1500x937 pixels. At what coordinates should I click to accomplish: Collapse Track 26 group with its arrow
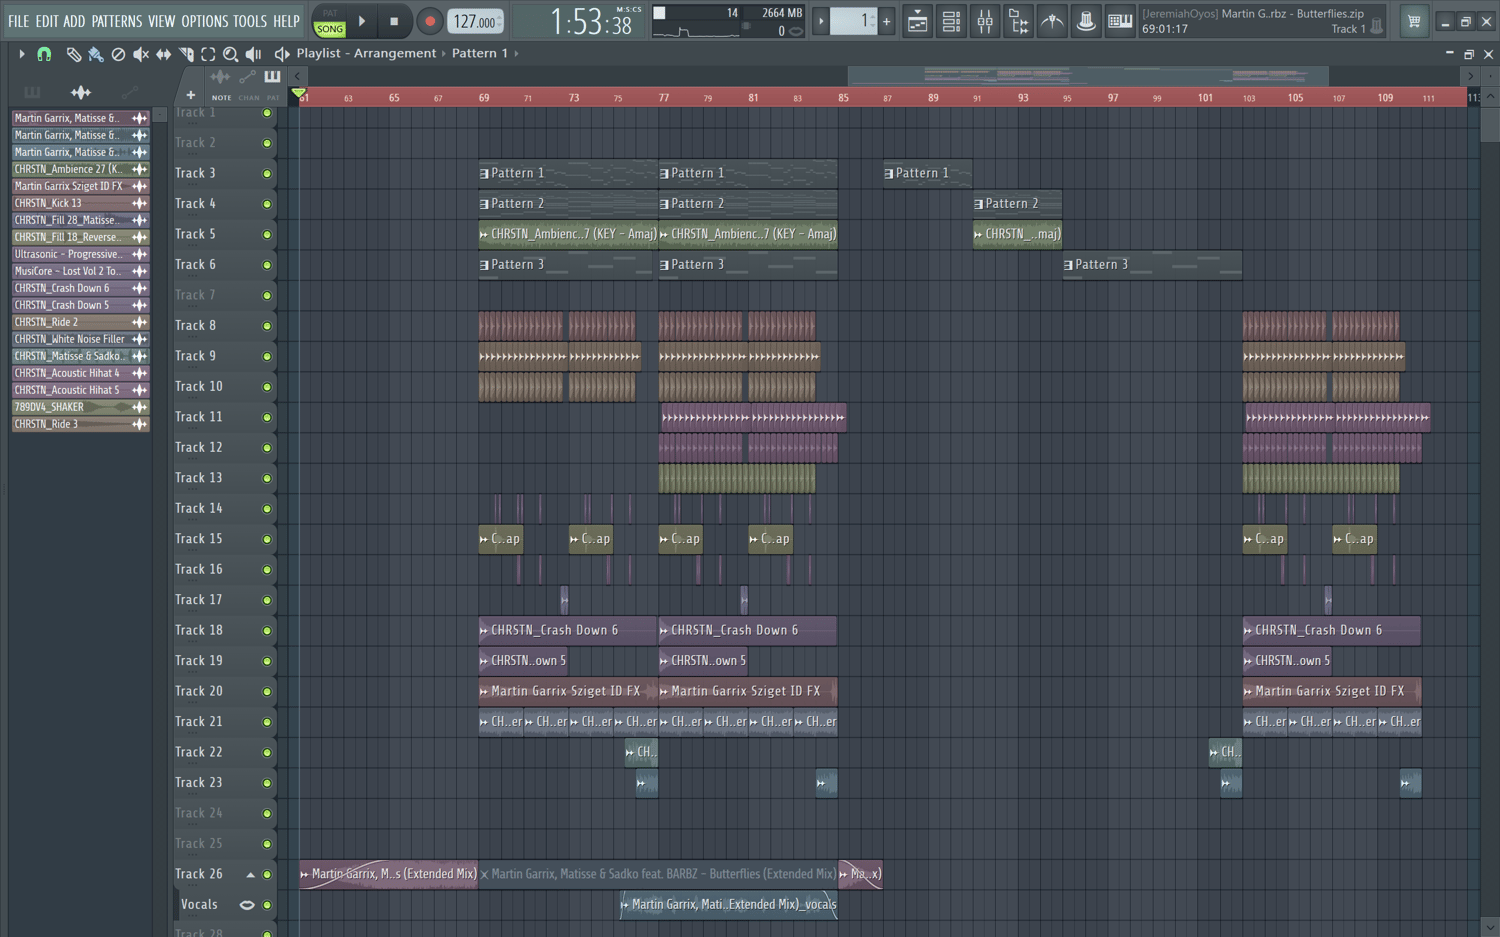click(250, 875)
